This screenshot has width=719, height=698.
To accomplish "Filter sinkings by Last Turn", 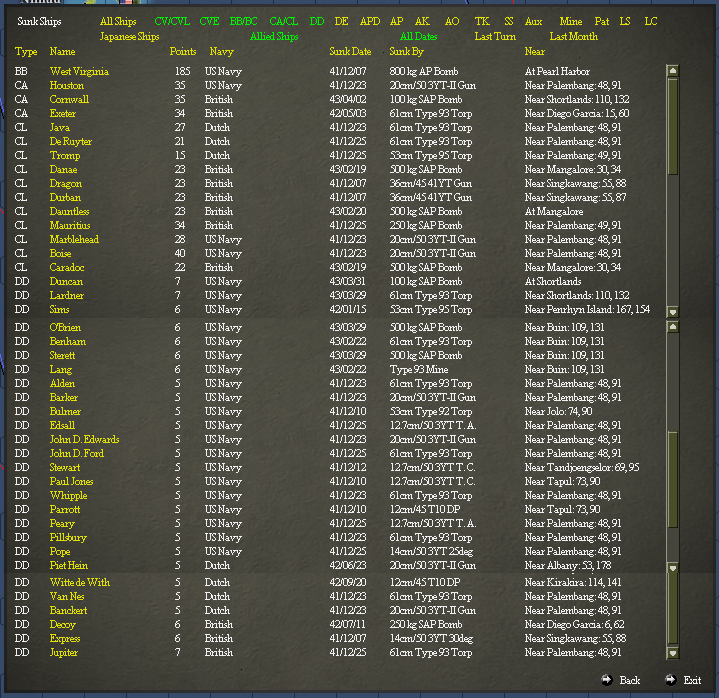I will point(495,37).
